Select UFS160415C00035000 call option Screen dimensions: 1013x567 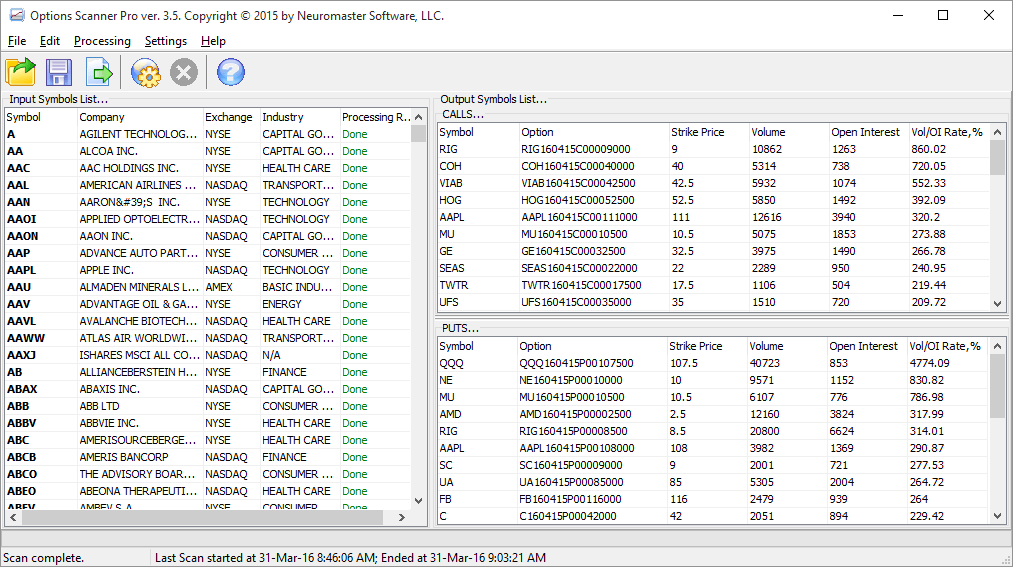(576, 302)
